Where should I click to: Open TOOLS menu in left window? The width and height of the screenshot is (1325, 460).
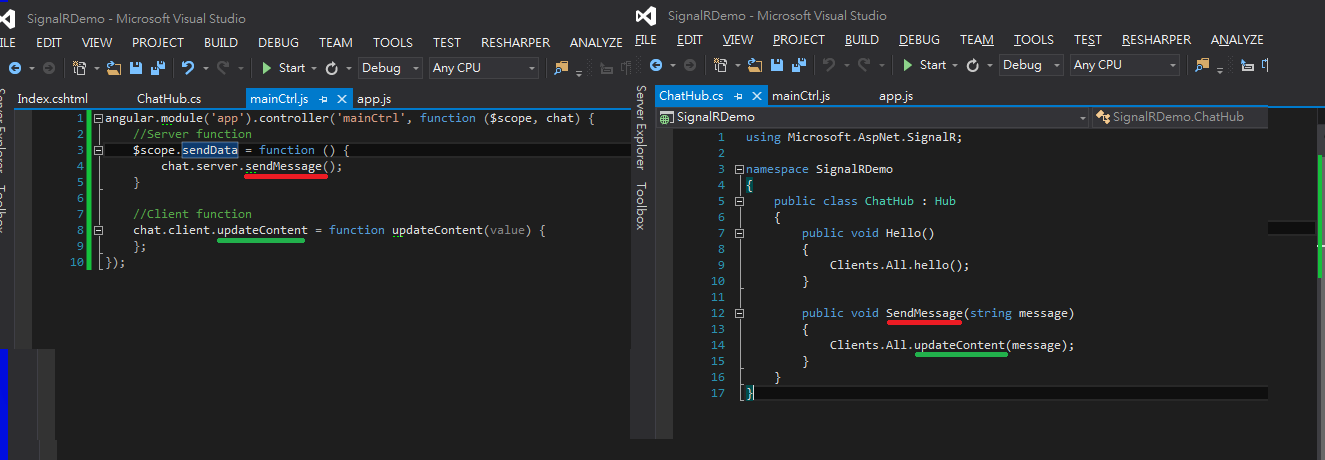coord(393,43)
